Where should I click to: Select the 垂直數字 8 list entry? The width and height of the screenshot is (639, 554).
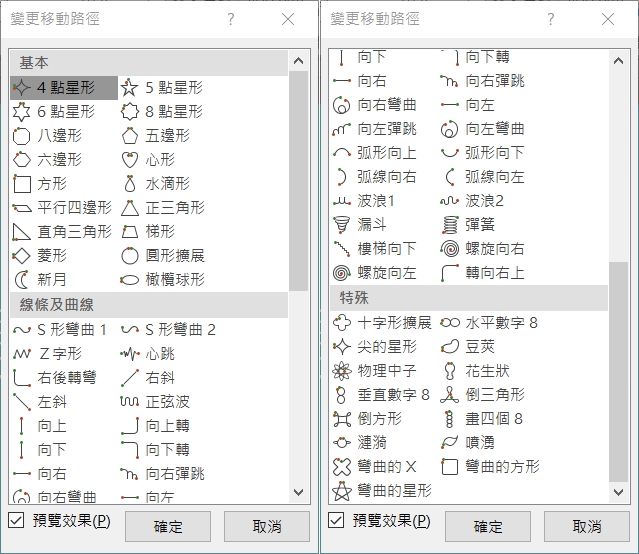(384, 395)
